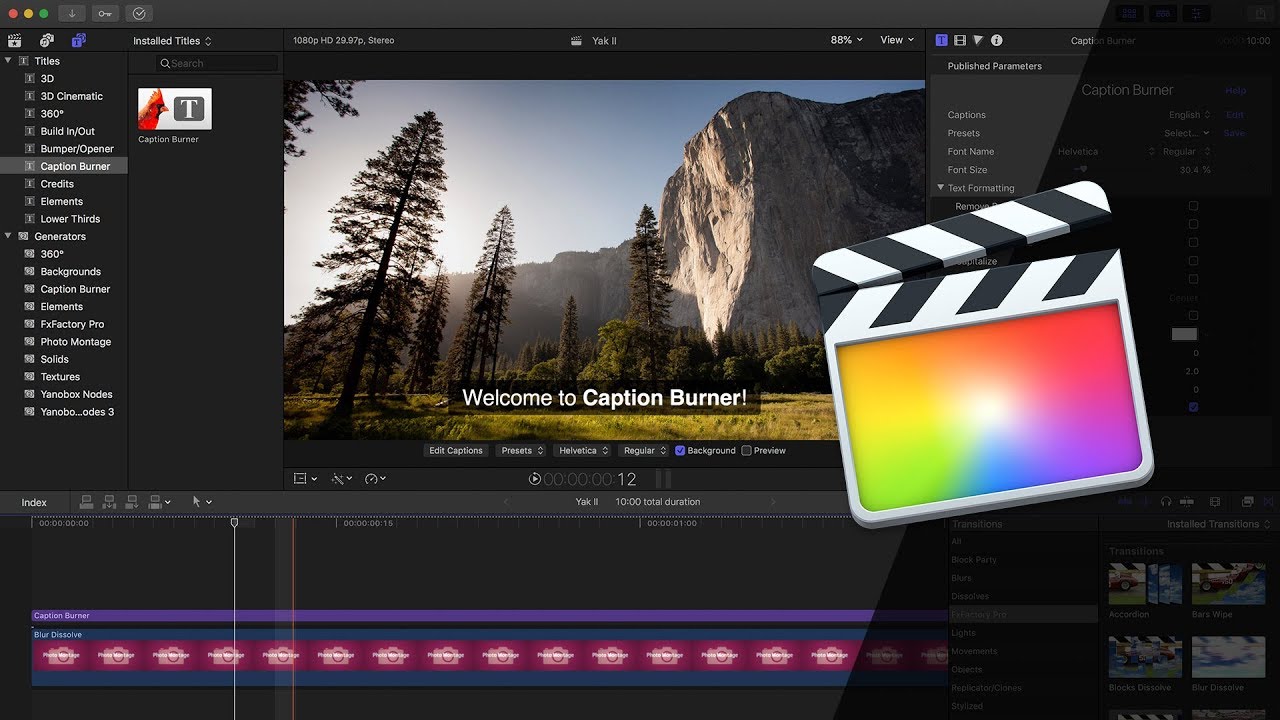Collapse the Titles category tree
The image size is (1280, 720).
(9, 61)
